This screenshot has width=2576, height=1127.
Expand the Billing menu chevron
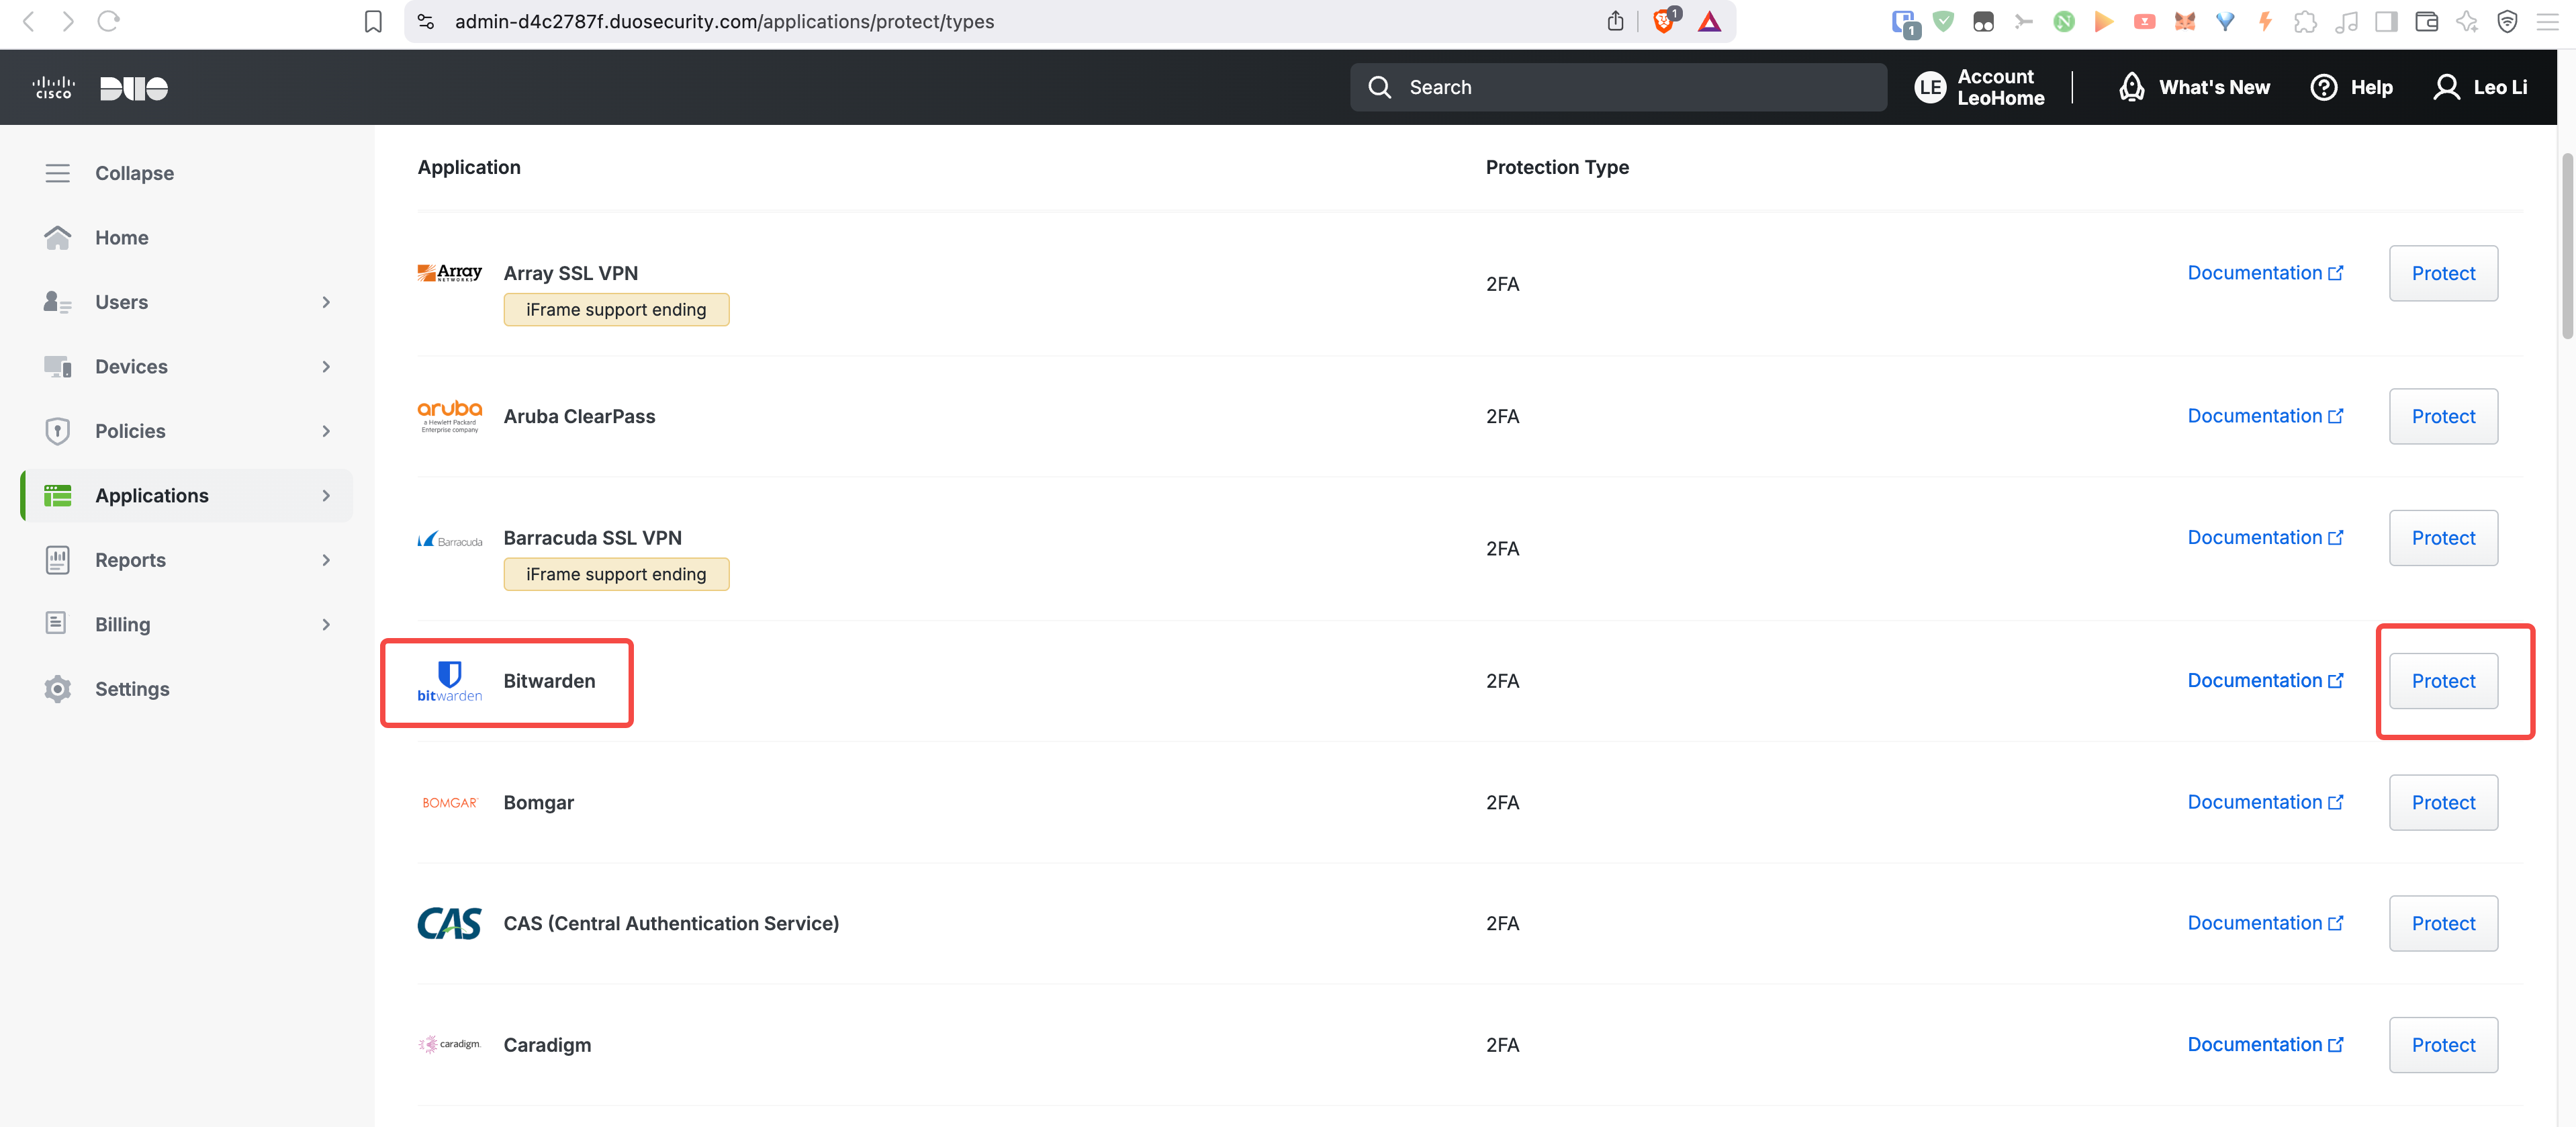(326, 624)
